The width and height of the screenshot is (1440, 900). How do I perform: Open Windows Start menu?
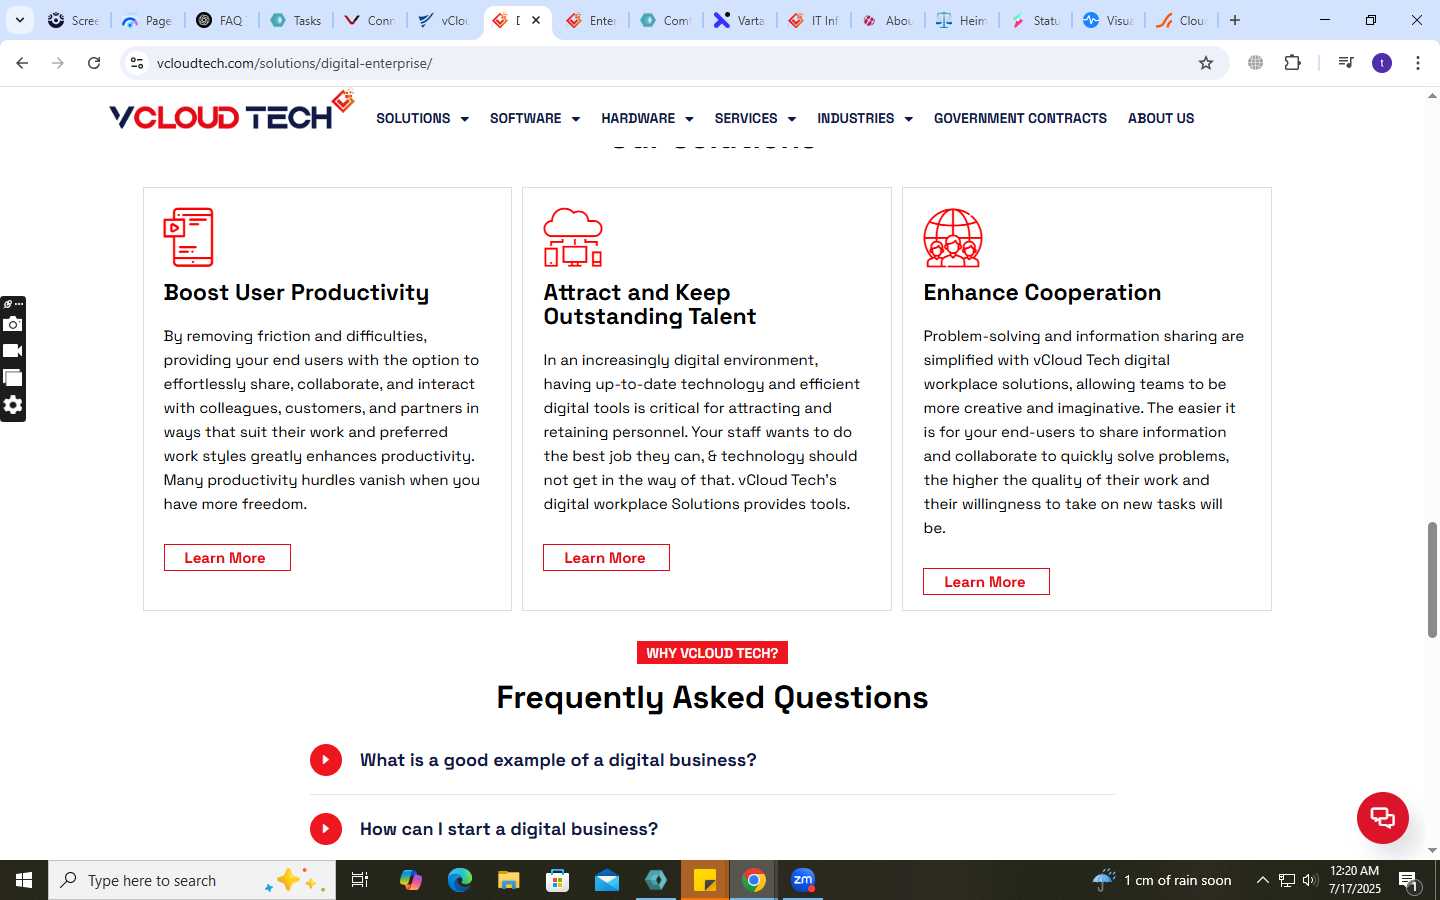[24, 880]
